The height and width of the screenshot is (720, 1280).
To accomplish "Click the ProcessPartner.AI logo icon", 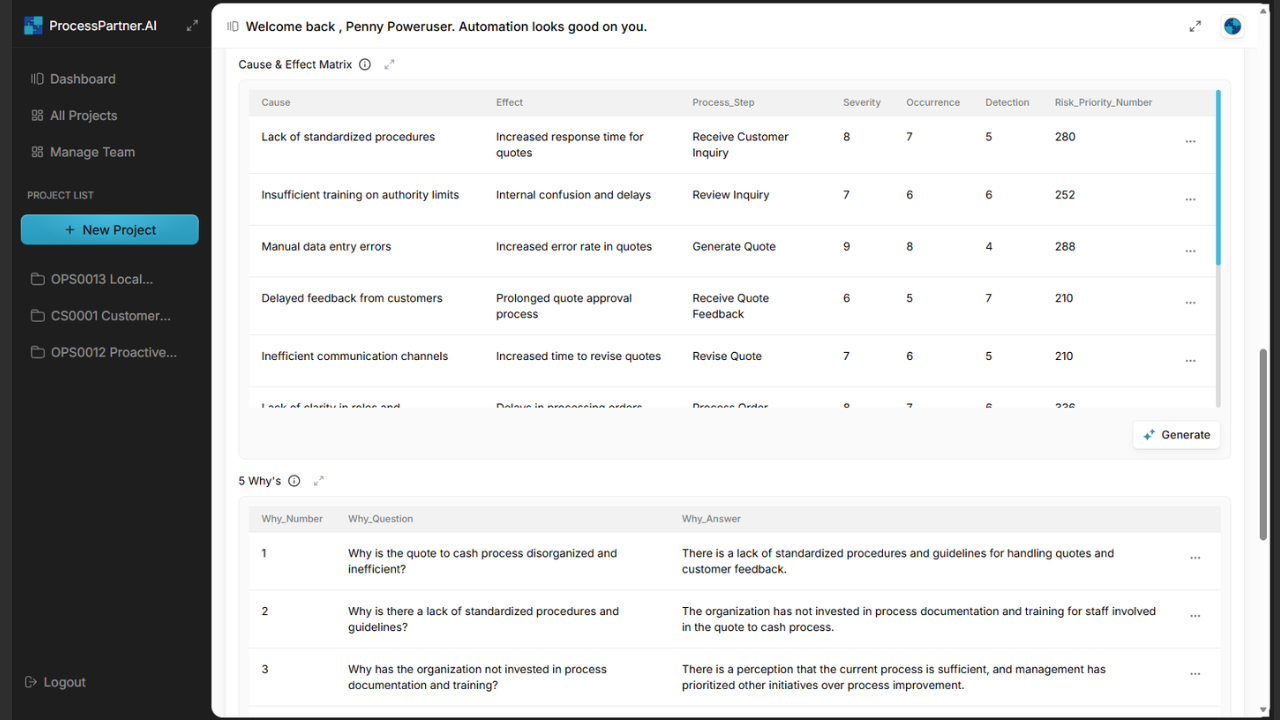I will tap(34, 26).
